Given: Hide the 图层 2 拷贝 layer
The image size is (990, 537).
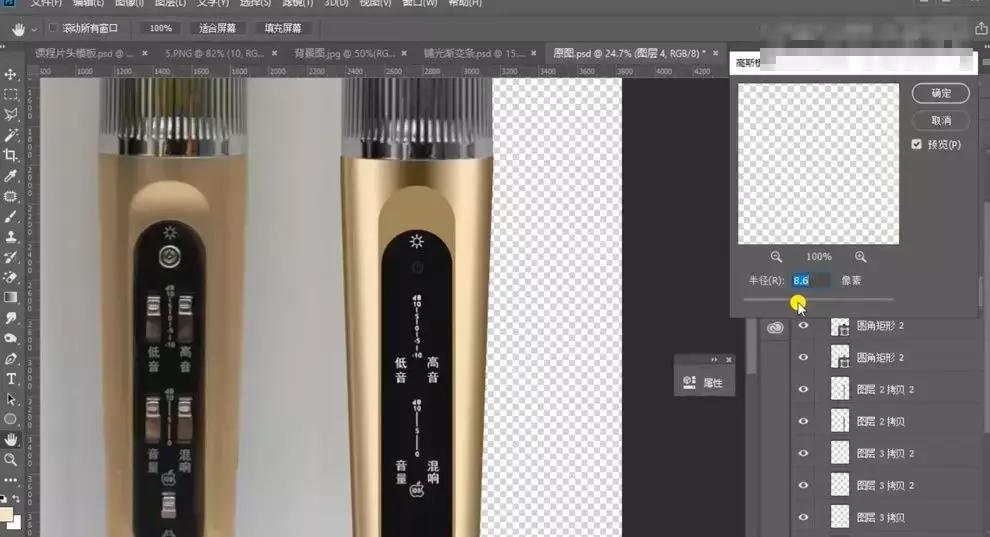Looking at the screenshot, I should (803, 421).
